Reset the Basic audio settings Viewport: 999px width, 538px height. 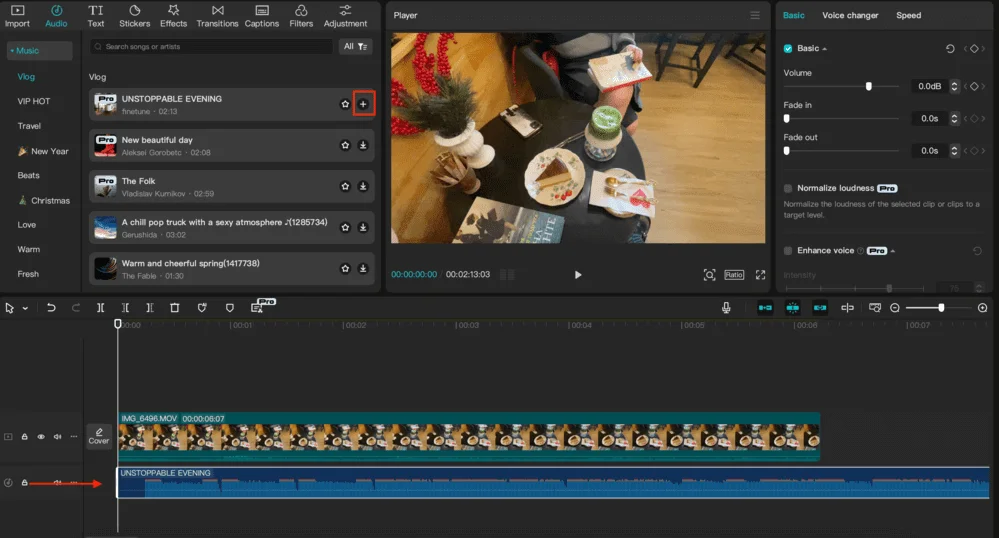950,48
